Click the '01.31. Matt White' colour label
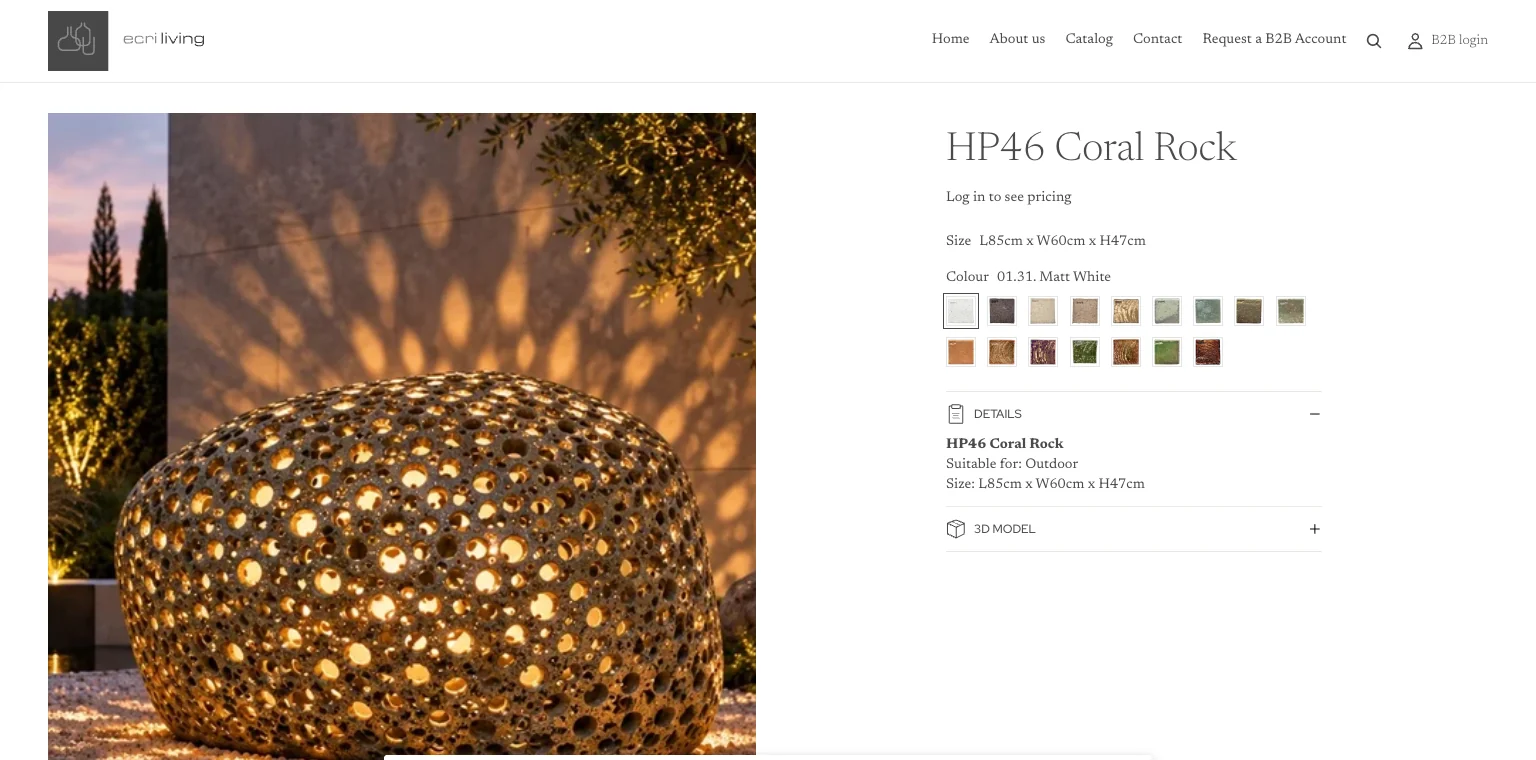This screenshot has width=1536, height=760. (1054, 277)
